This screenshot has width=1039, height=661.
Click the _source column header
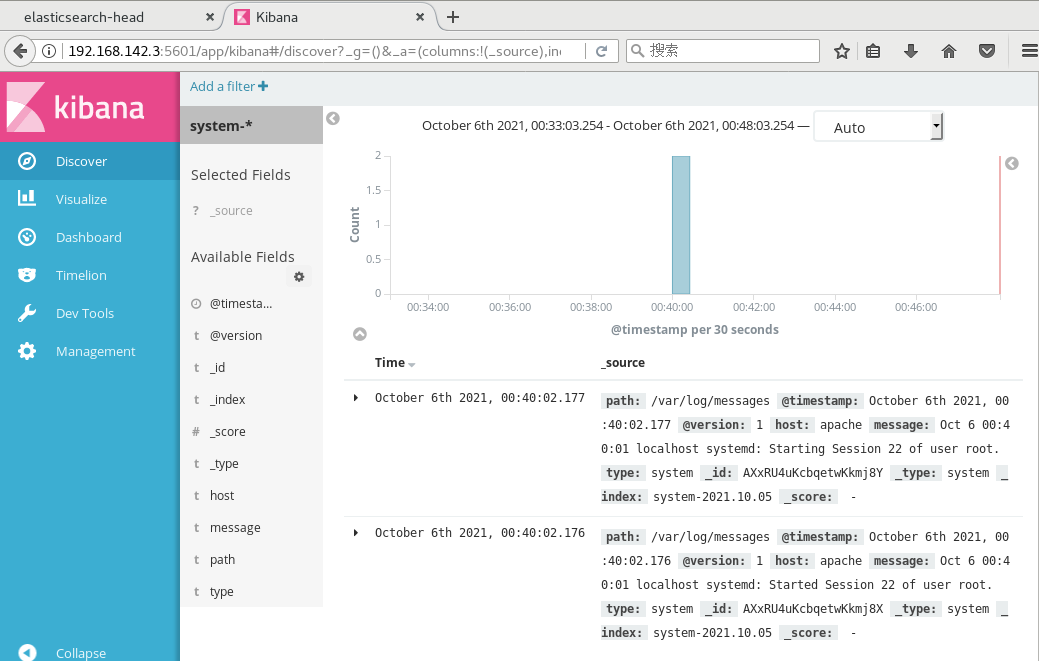coord(622,362)
